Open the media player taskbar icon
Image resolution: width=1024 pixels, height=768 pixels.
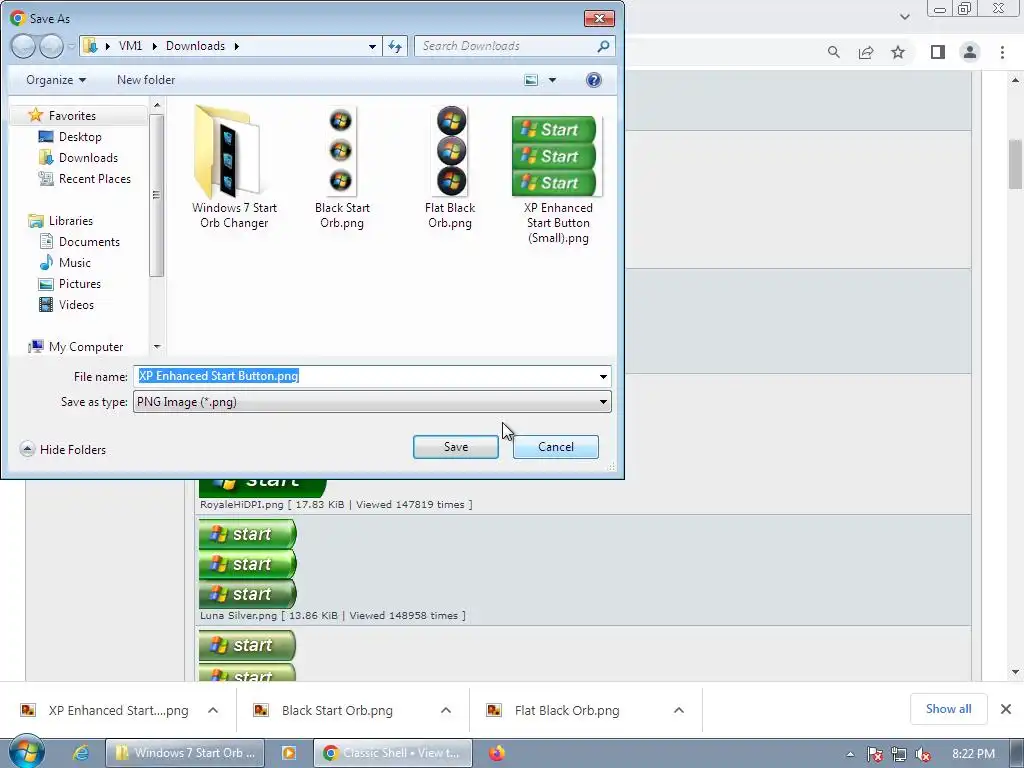289,753
